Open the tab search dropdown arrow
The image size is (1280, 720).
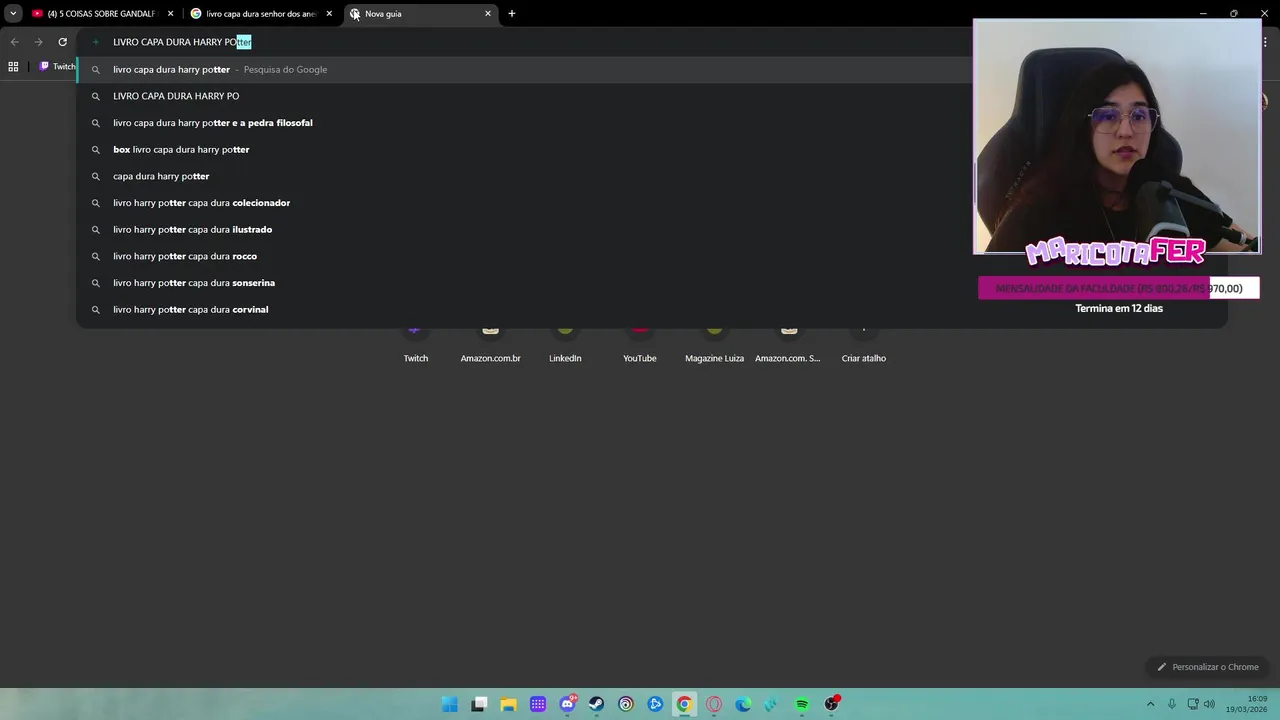pyautogui.click(x=13, y=14)
